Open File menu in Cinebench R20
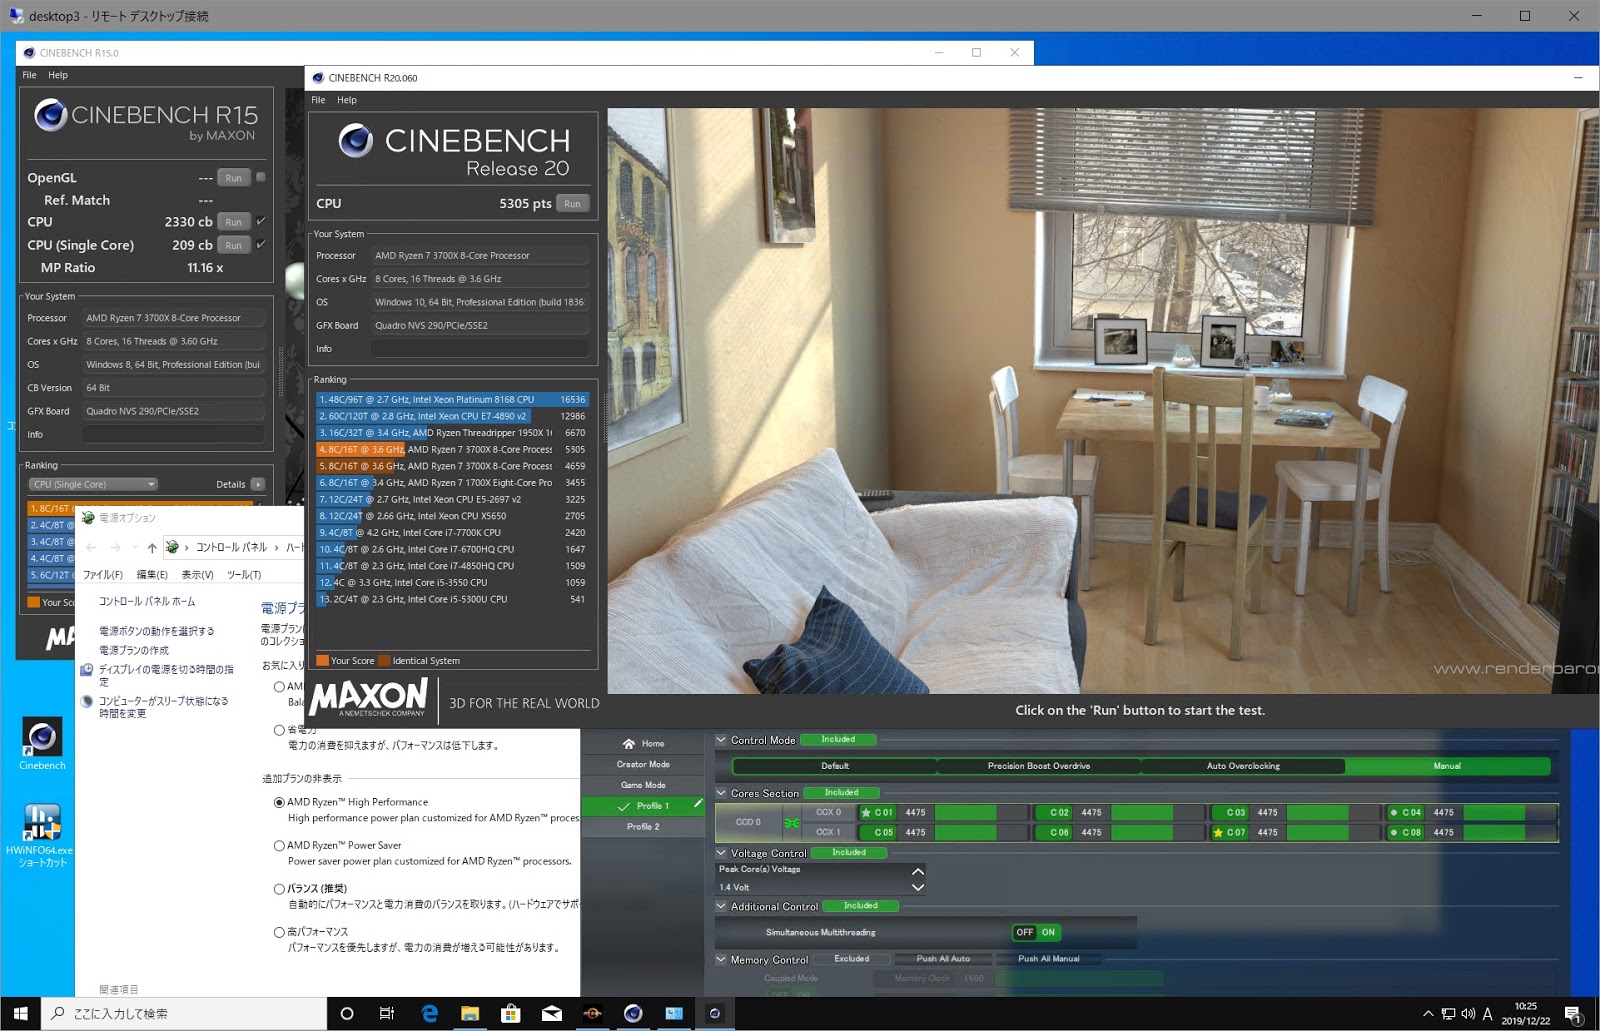This screenshot has height=1031, width=1600. [318, 100]
